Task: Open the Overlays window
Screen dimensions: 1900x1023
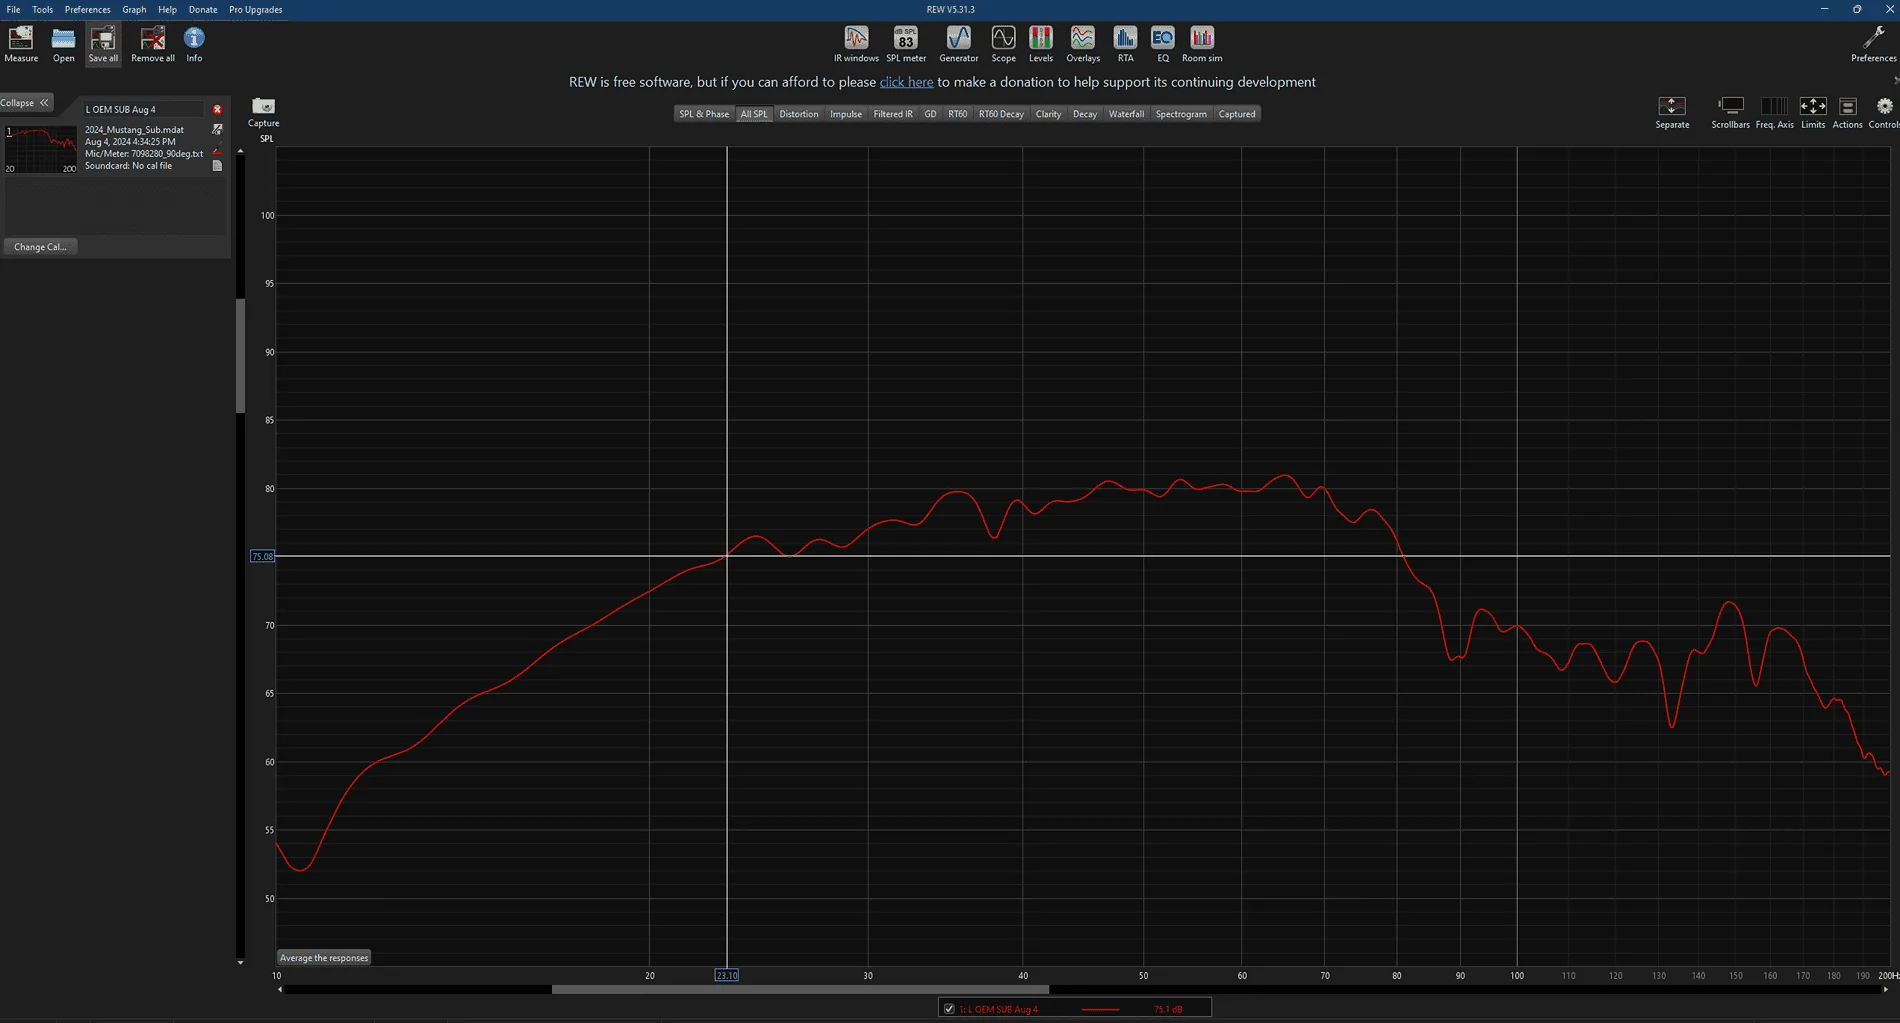Action: [x=1082, y=44]
